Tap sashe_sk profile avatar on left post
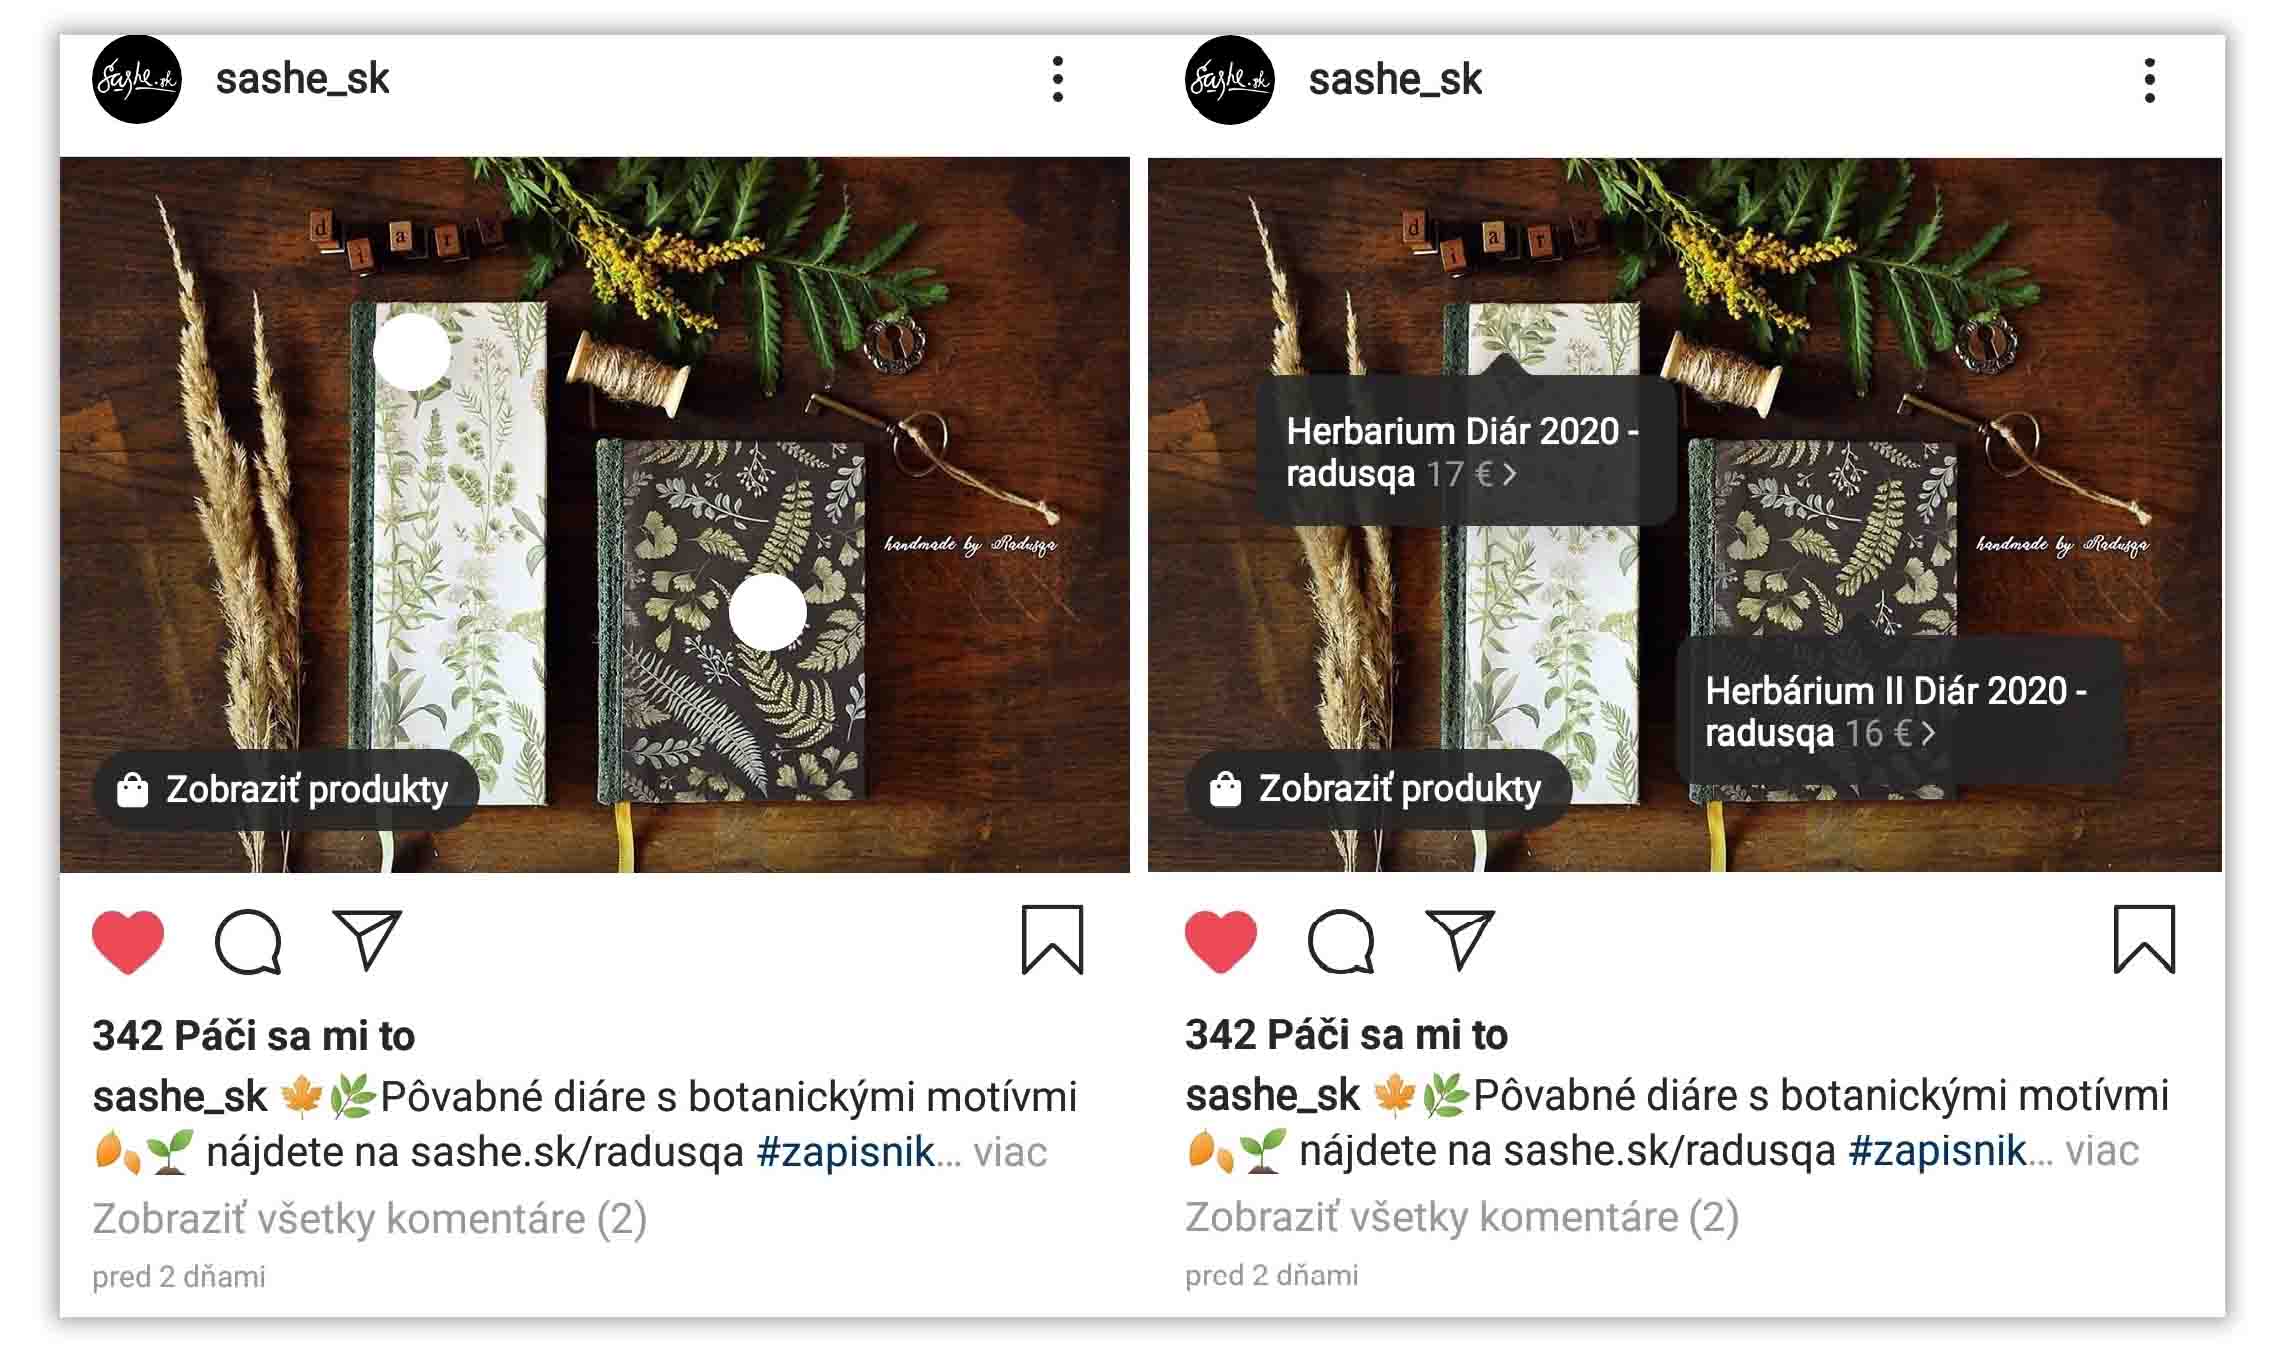Viewport: 2284px width, 1352px height. [137, 79]
